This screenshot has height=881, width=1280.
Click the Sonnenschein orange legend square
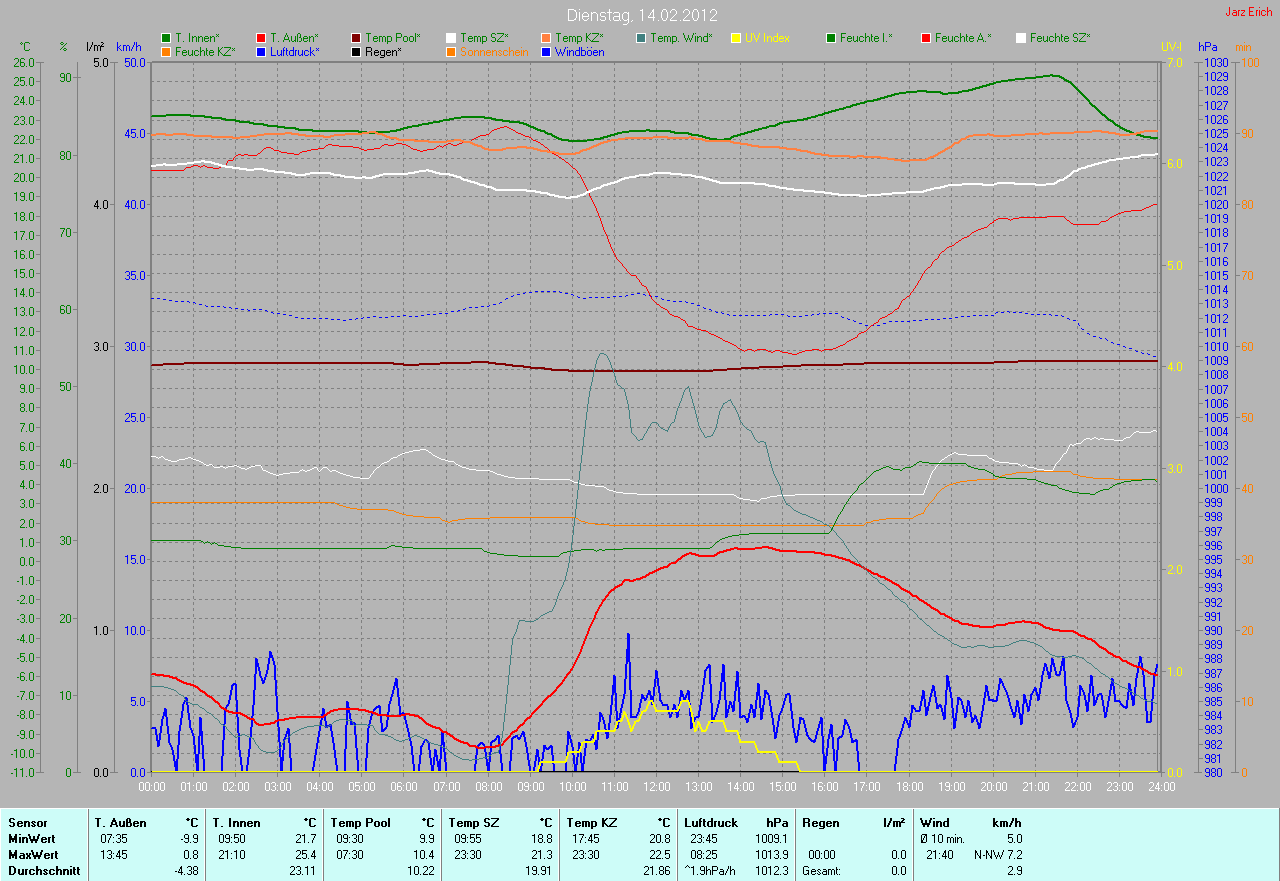pos(451,52)
